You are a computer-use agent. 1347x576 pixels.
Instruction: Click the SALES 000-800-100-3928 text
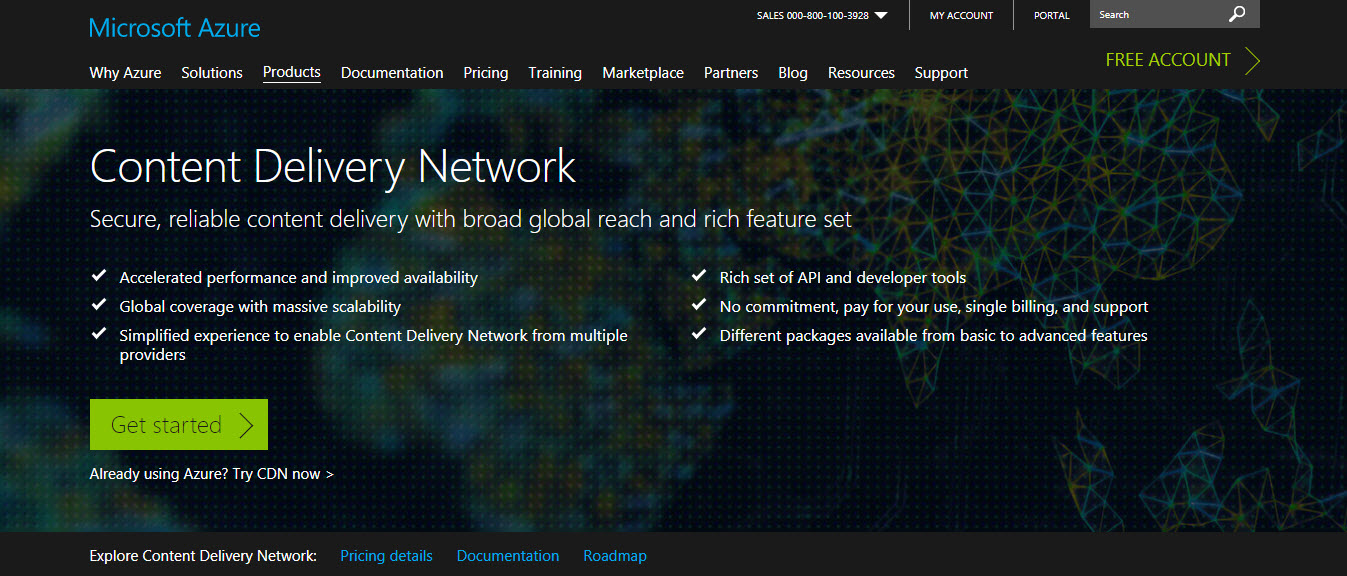click(x=813, y=15)
